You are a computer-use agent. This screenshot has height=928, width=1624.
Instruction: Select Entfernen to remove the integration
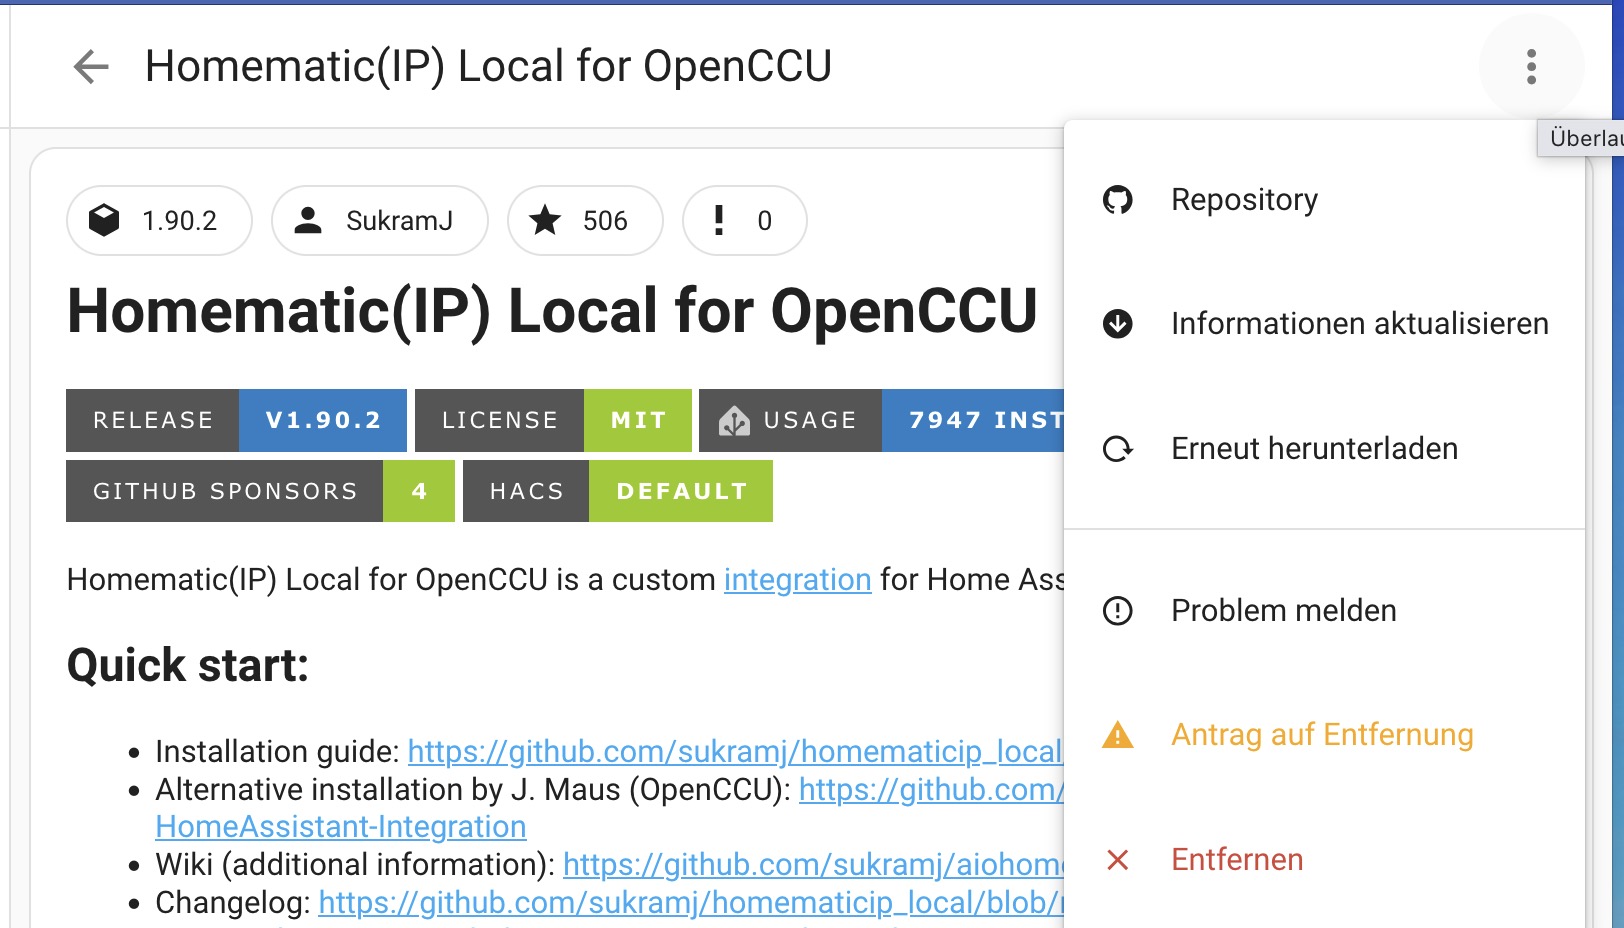1237,860
